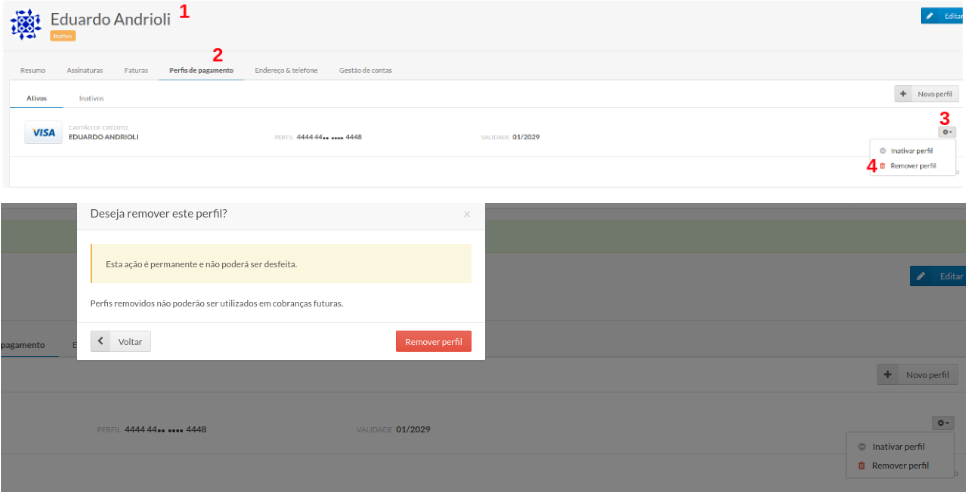This screenshot has width=966, height=492.
Task: Go to the Faturas tab
Action: coord(136,71)
